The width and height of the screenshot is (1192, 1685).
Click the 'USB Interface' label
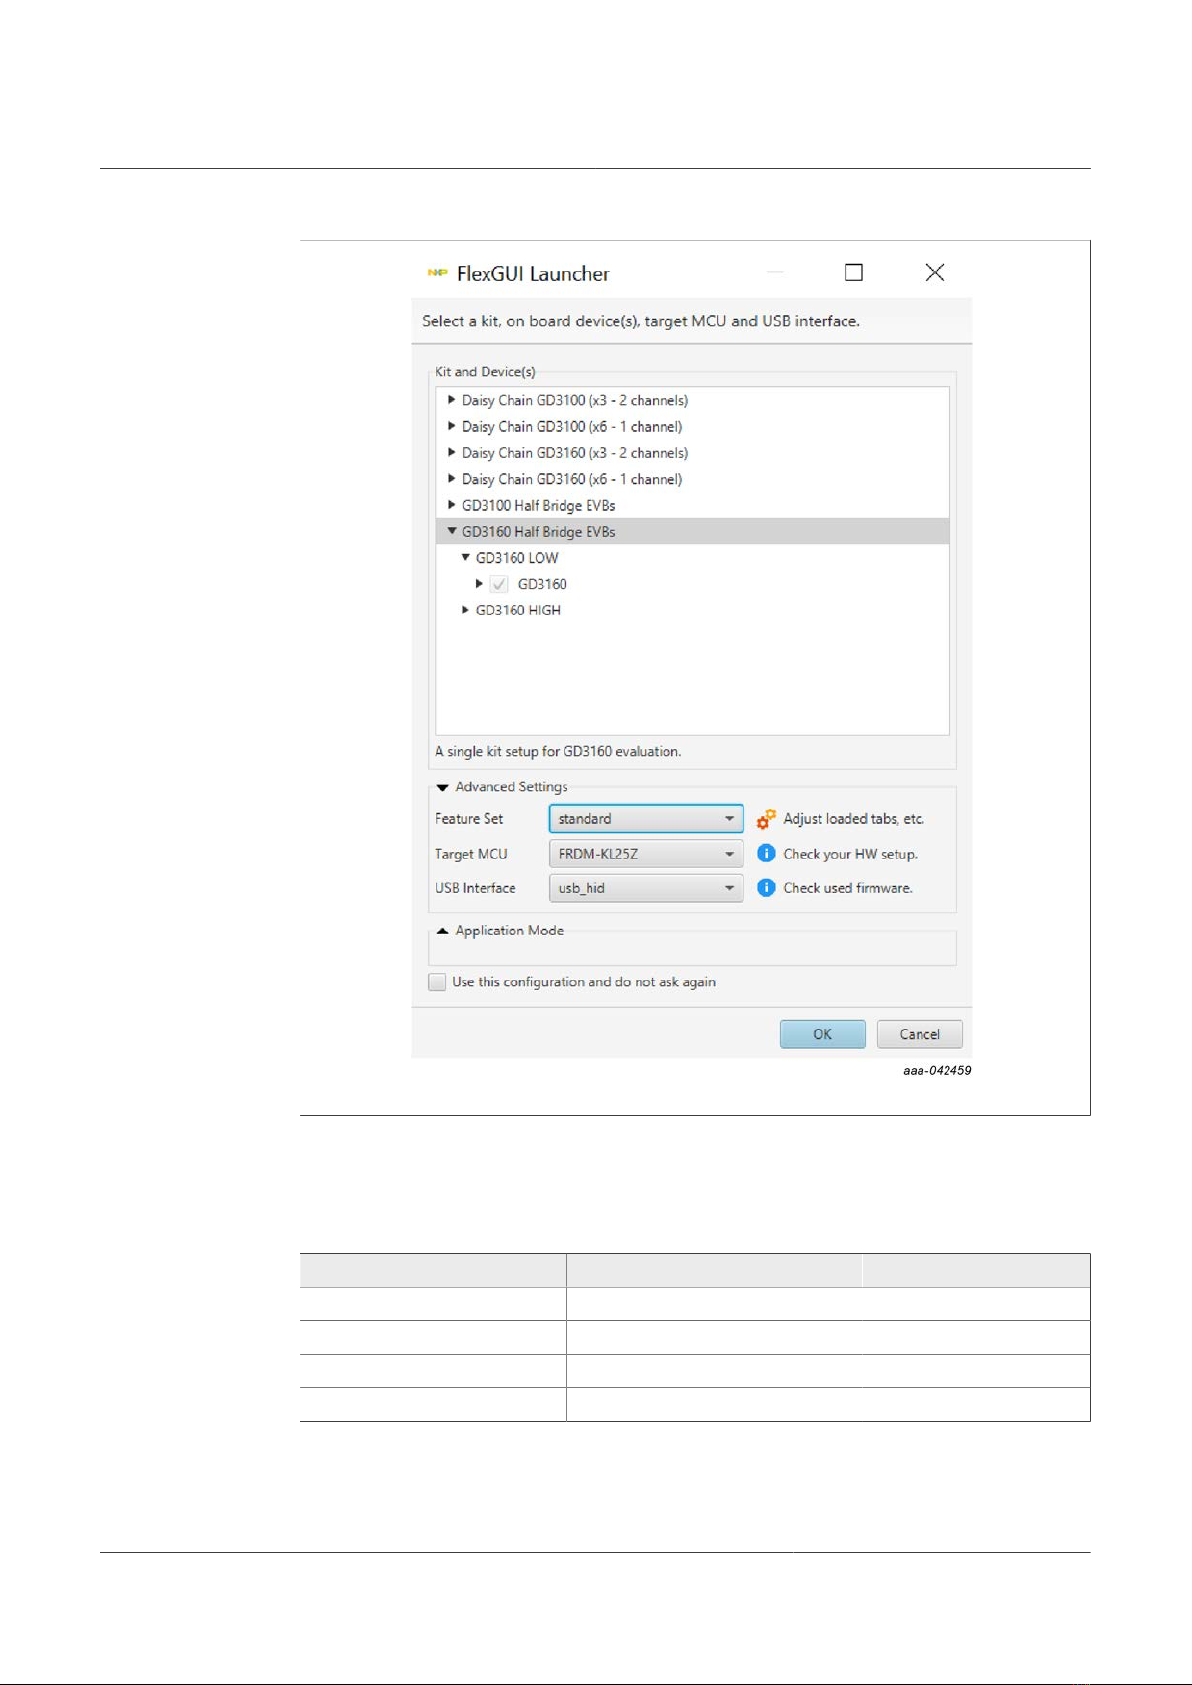click(475, 888)
